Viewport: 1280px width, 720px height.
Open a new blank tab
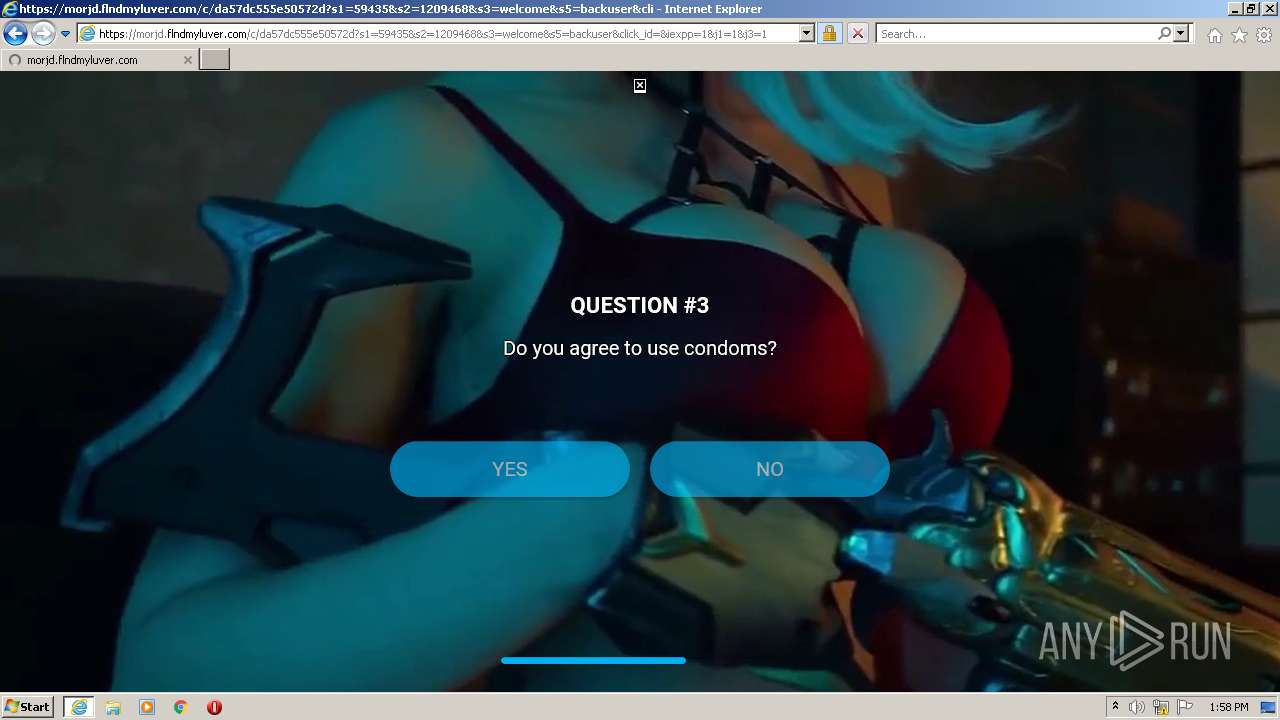point(215,60)
